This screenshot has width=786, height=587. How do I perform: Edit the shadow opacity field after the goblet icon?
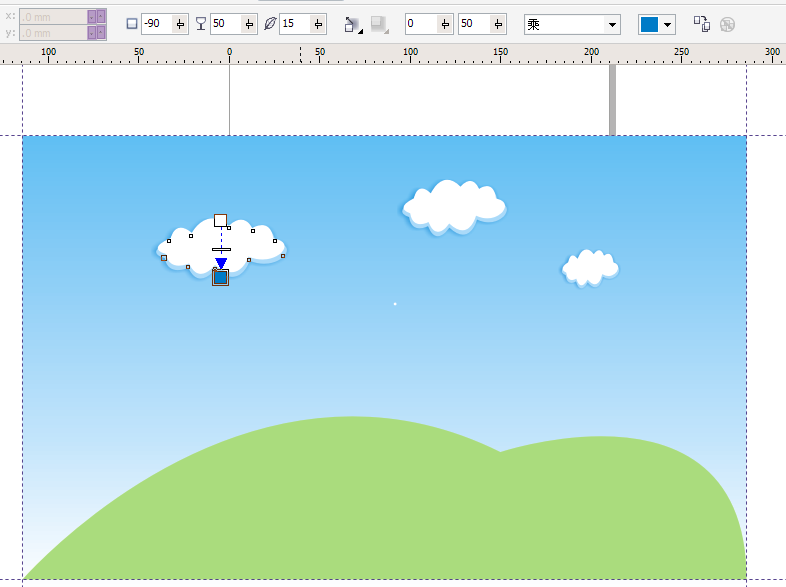[226, 24]
